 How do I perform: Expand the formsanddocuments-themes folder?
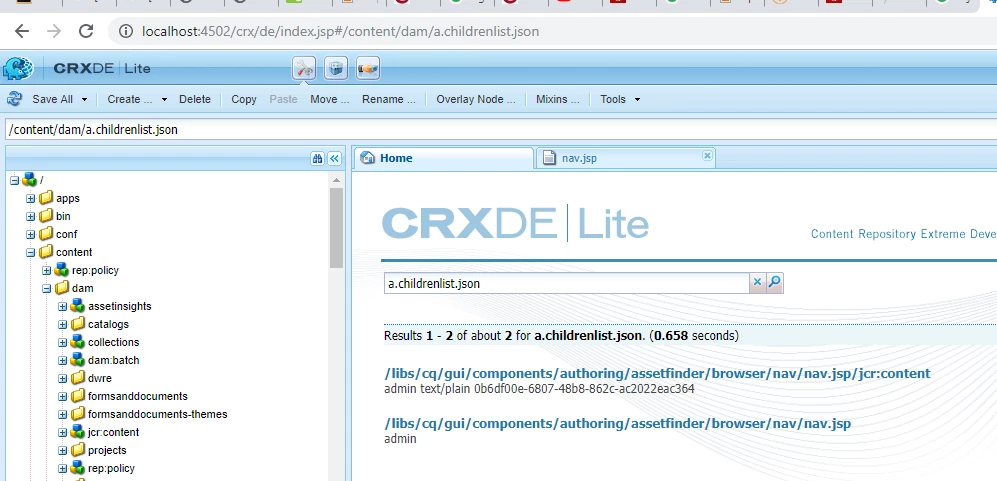click(62, 414)
